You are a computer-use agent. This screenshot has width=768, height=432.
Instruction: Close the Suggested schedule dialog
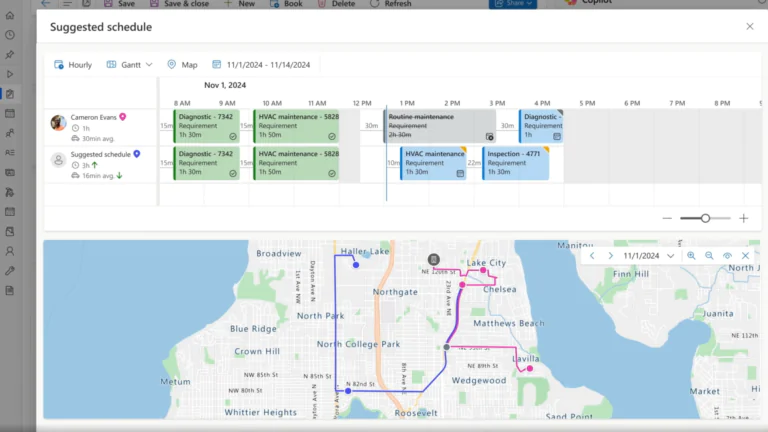[x=750, y=27]
